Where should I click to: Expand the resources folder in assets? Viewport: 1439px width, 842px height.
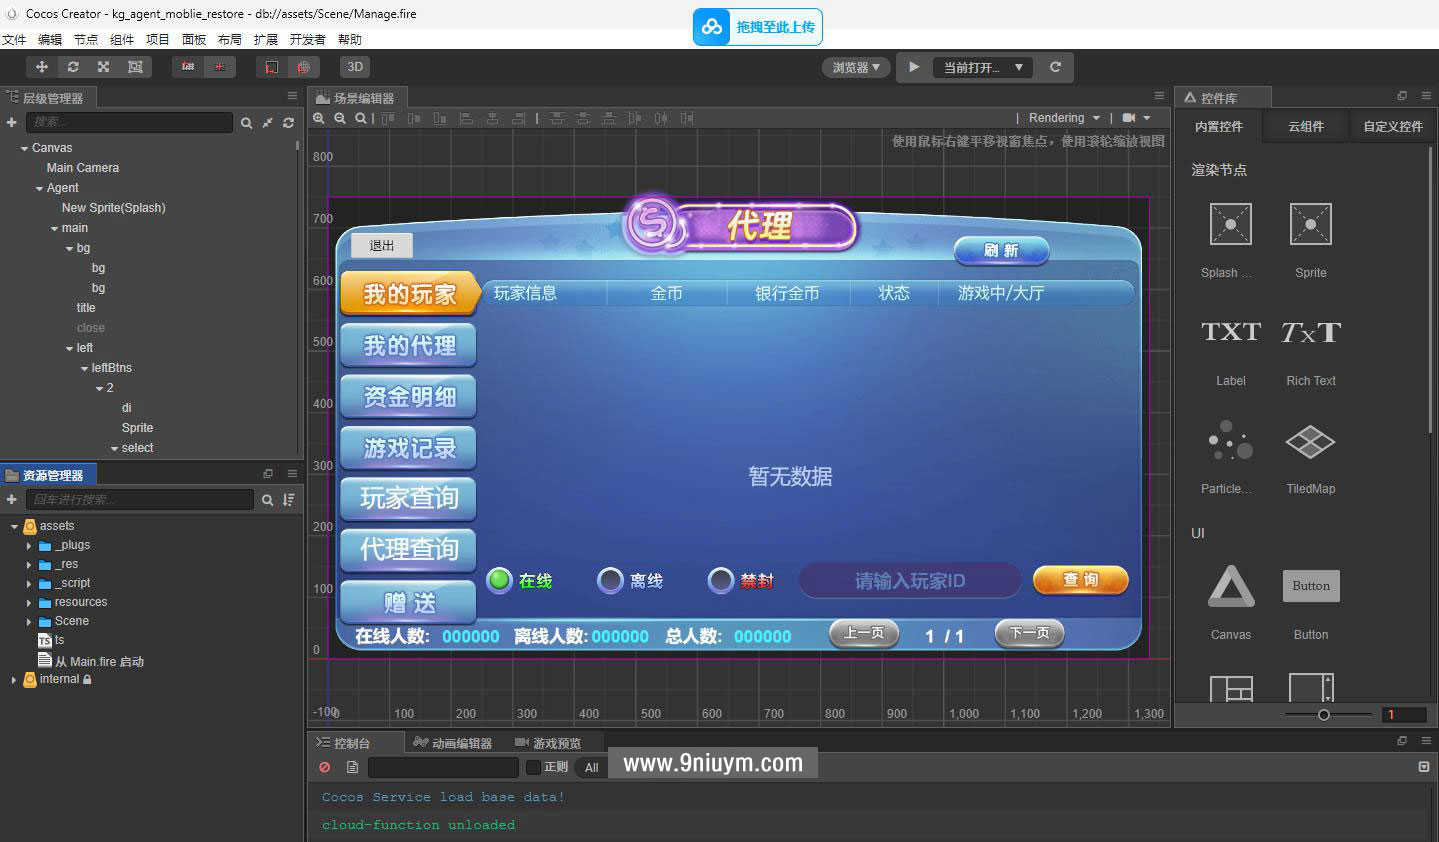click(29, 602)
